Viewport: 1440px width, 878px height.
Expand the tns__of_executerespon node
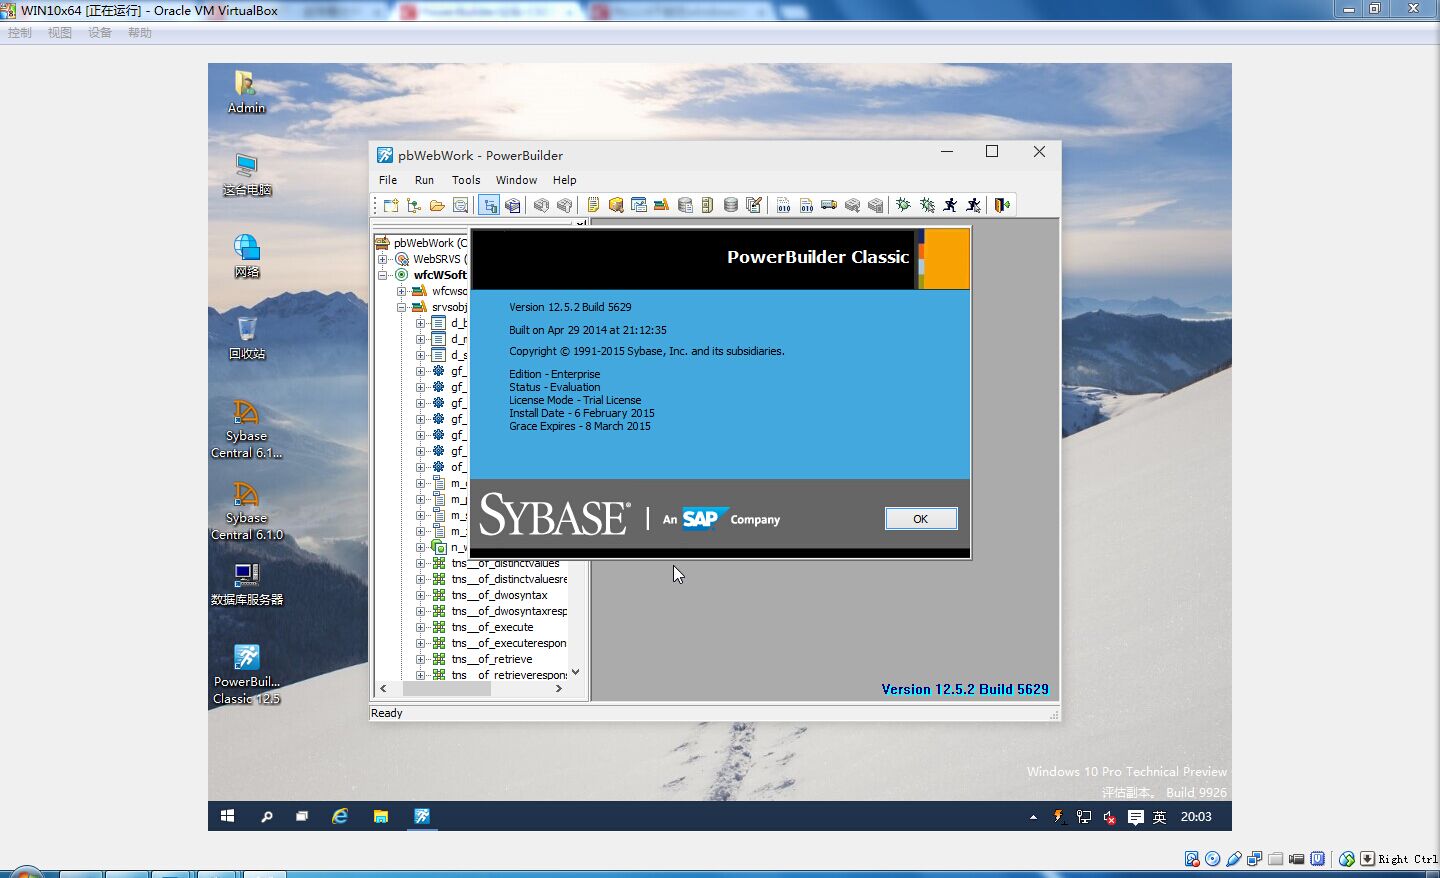(421, 643)
